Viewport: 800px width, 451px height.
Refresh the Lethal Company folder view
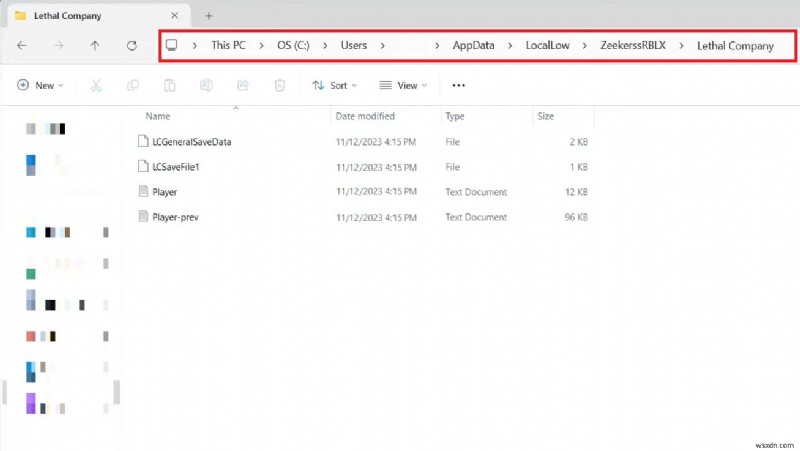click(132, 45)
